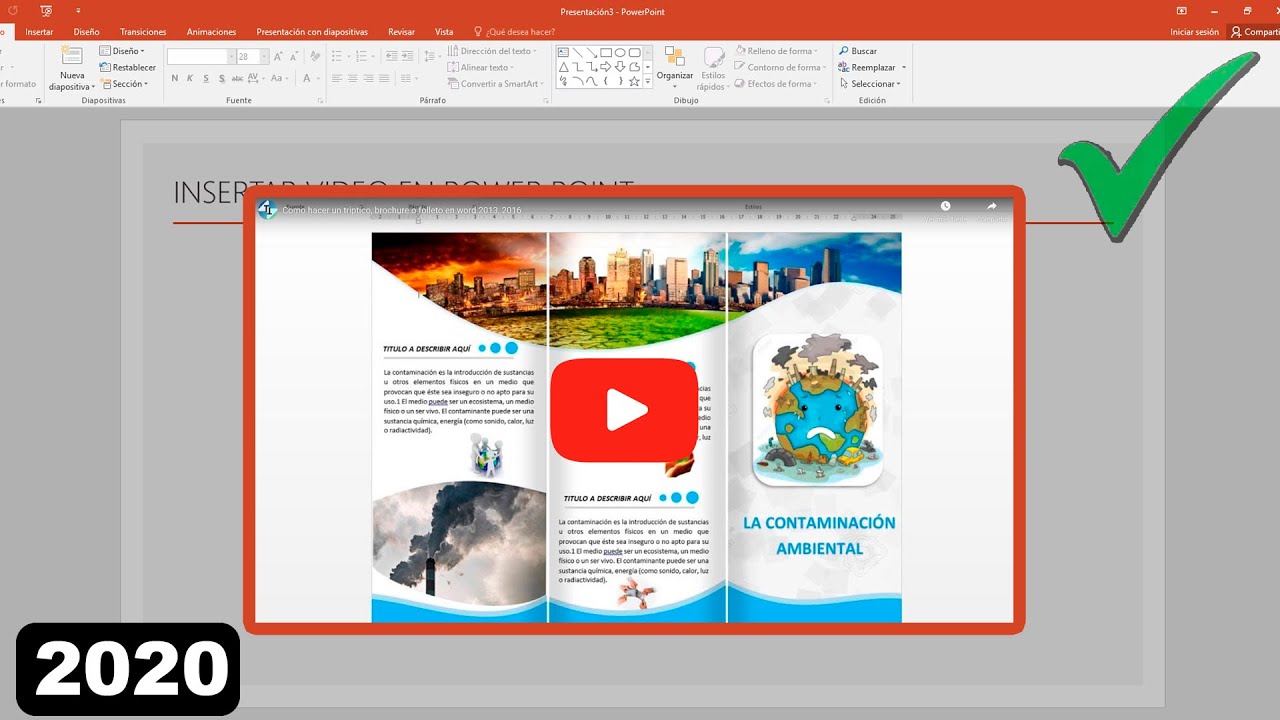Click Iniciar sesión link
Viewport: 1280px width, 720px height.
pos(1194,32)
